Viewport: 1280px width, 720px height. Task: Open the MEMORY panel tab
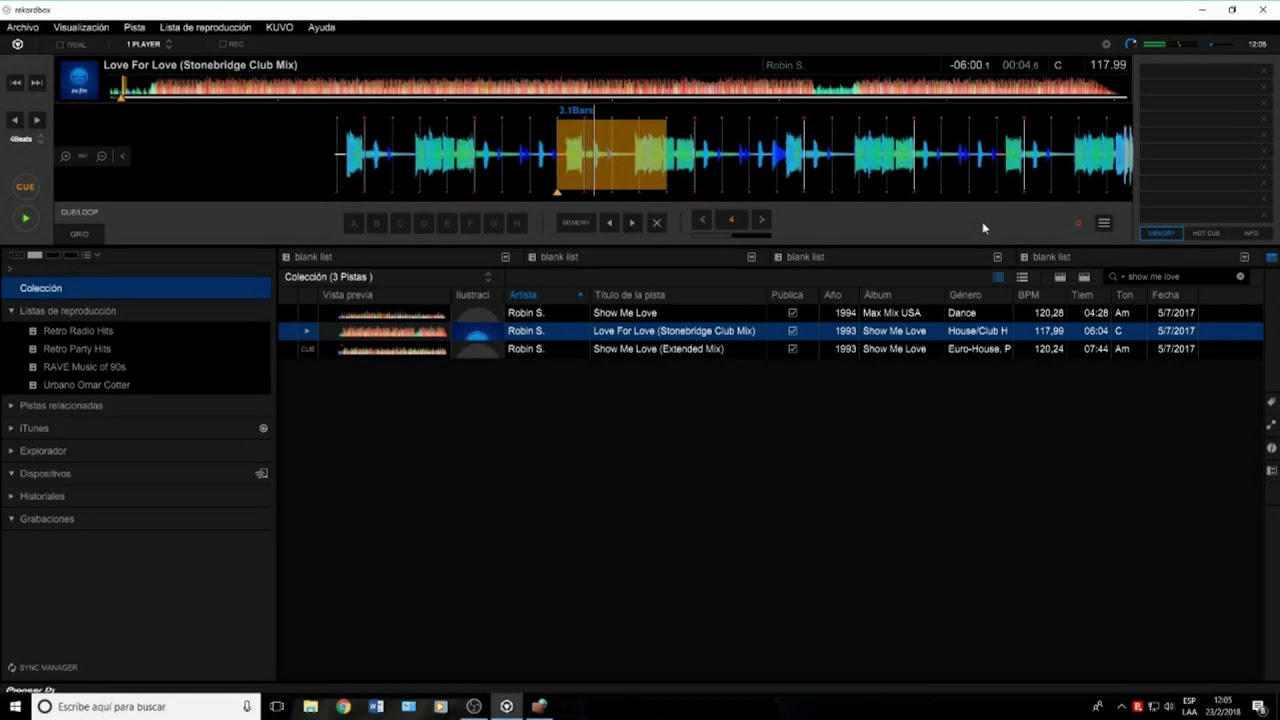pos(1161,233)
